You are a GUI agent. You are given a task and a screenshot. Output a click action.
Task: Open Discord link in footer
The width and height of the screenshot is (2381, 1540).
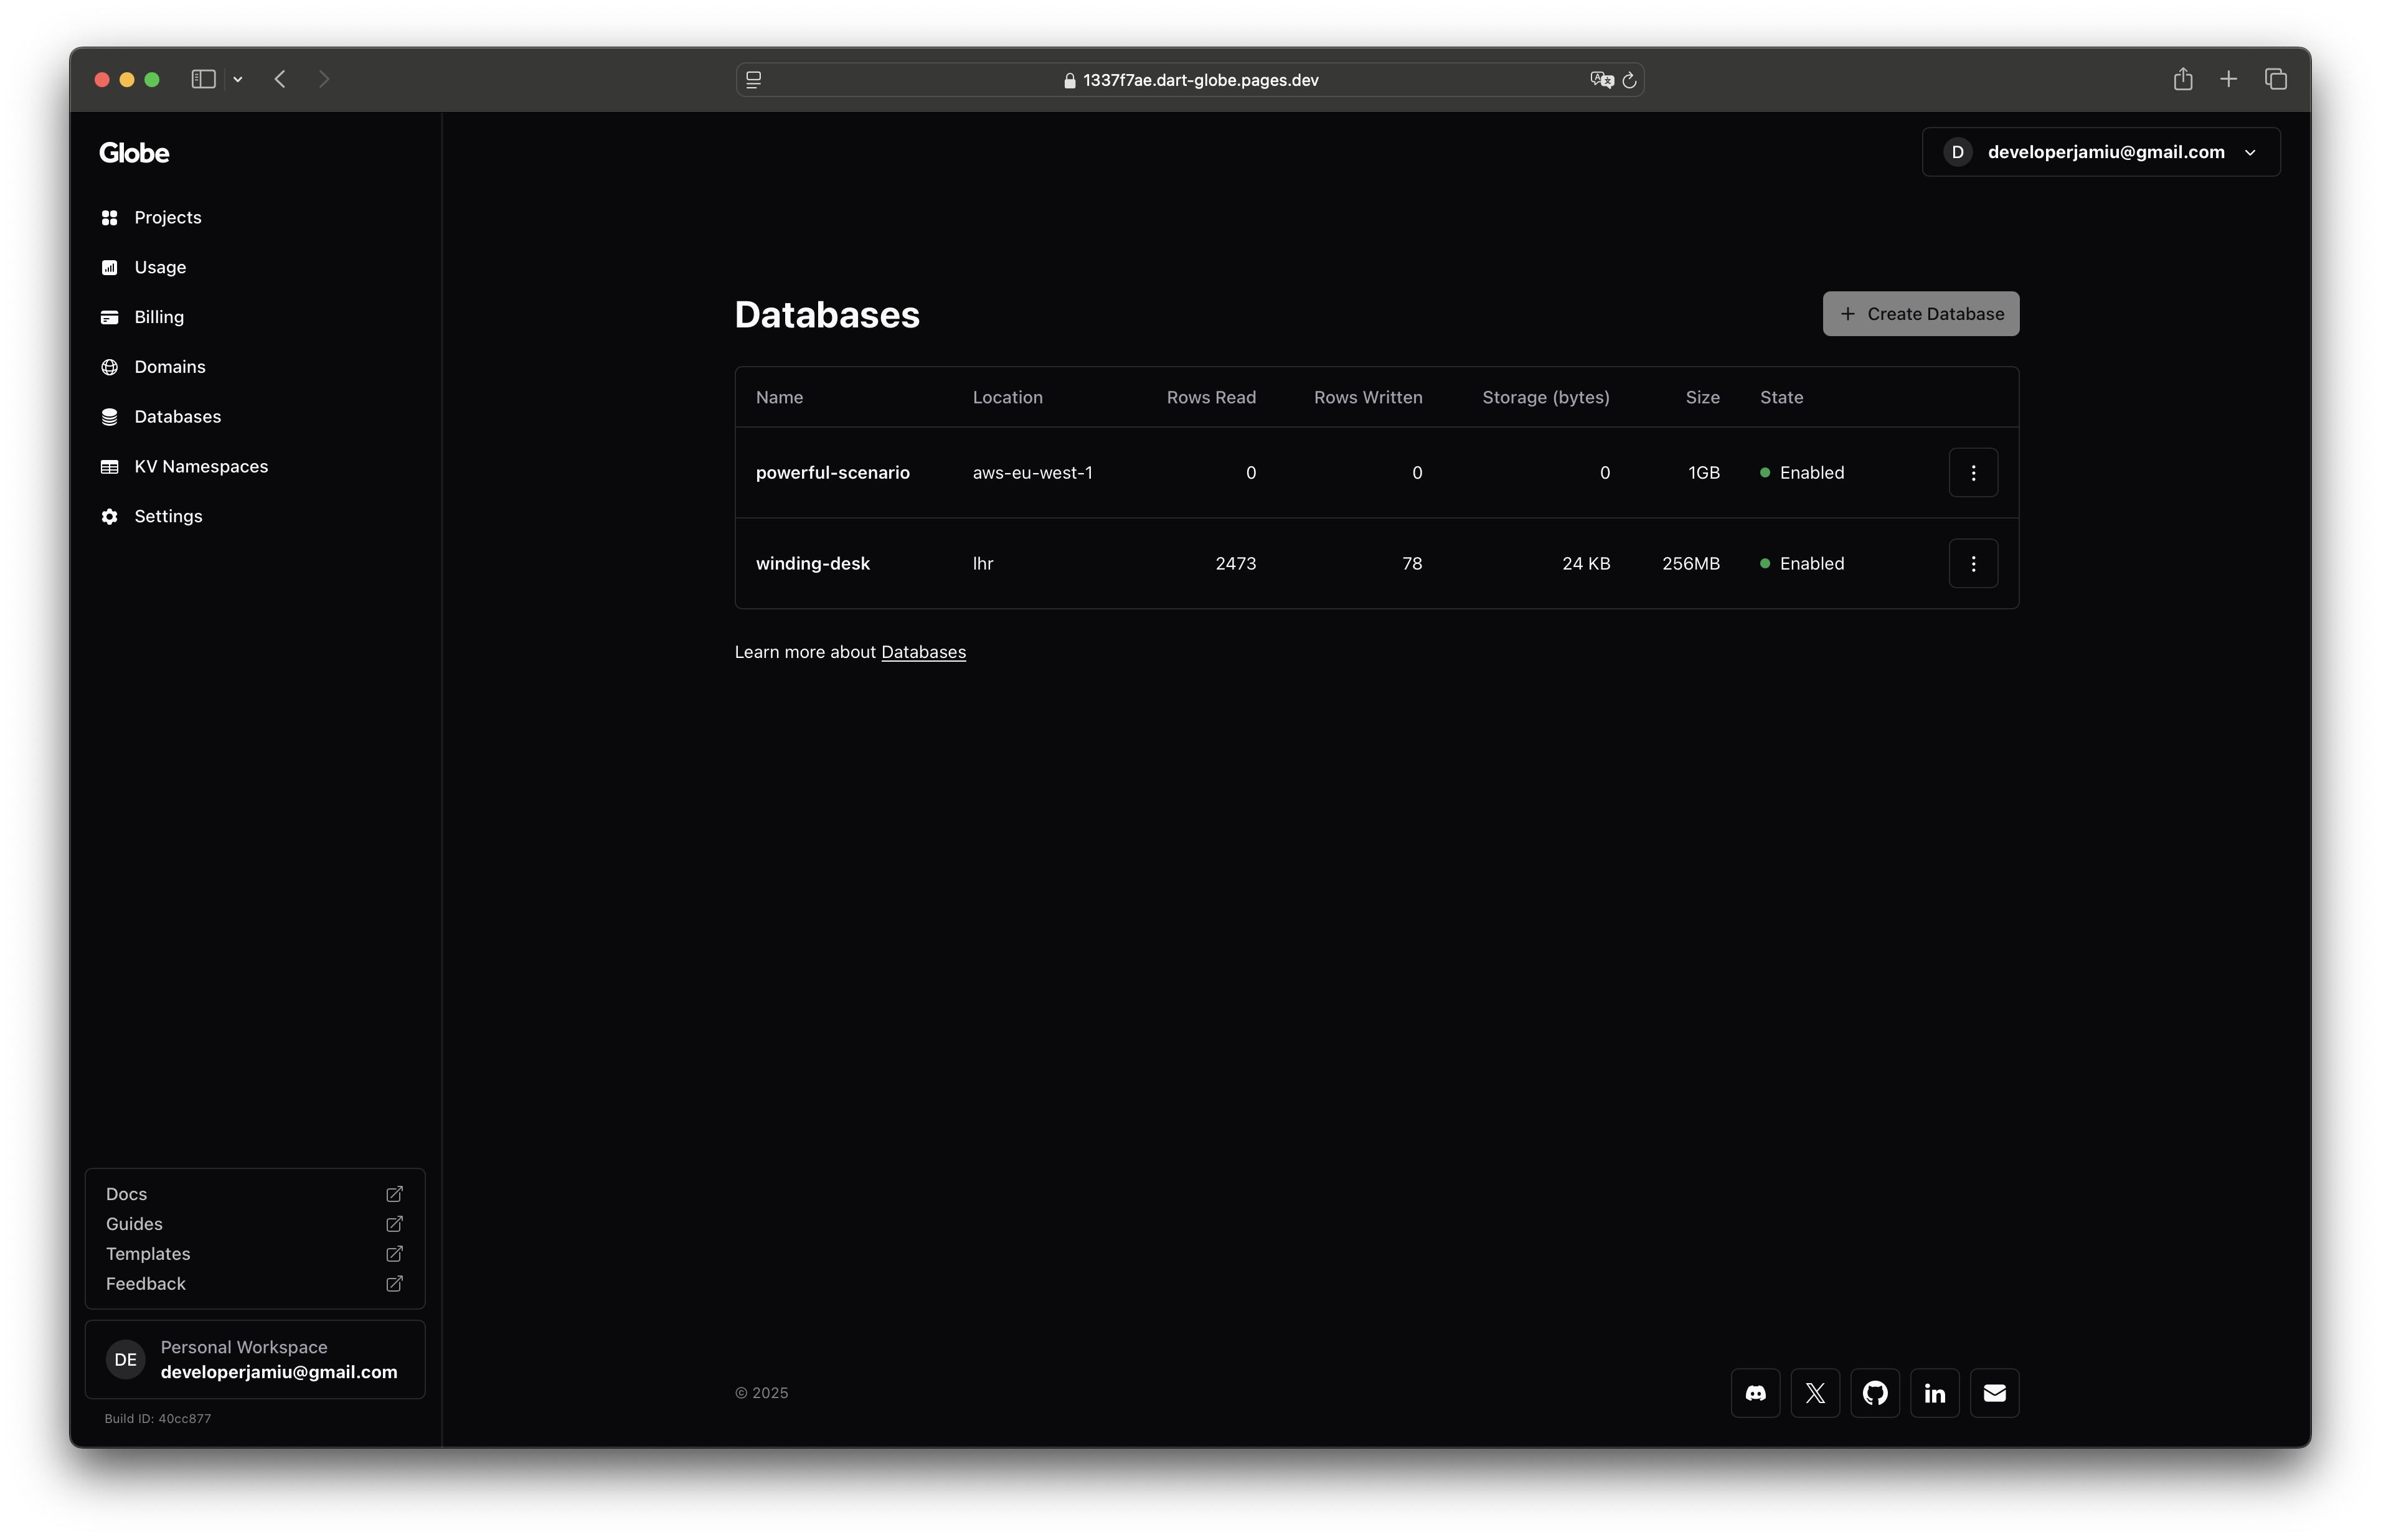[1755, 1392]
